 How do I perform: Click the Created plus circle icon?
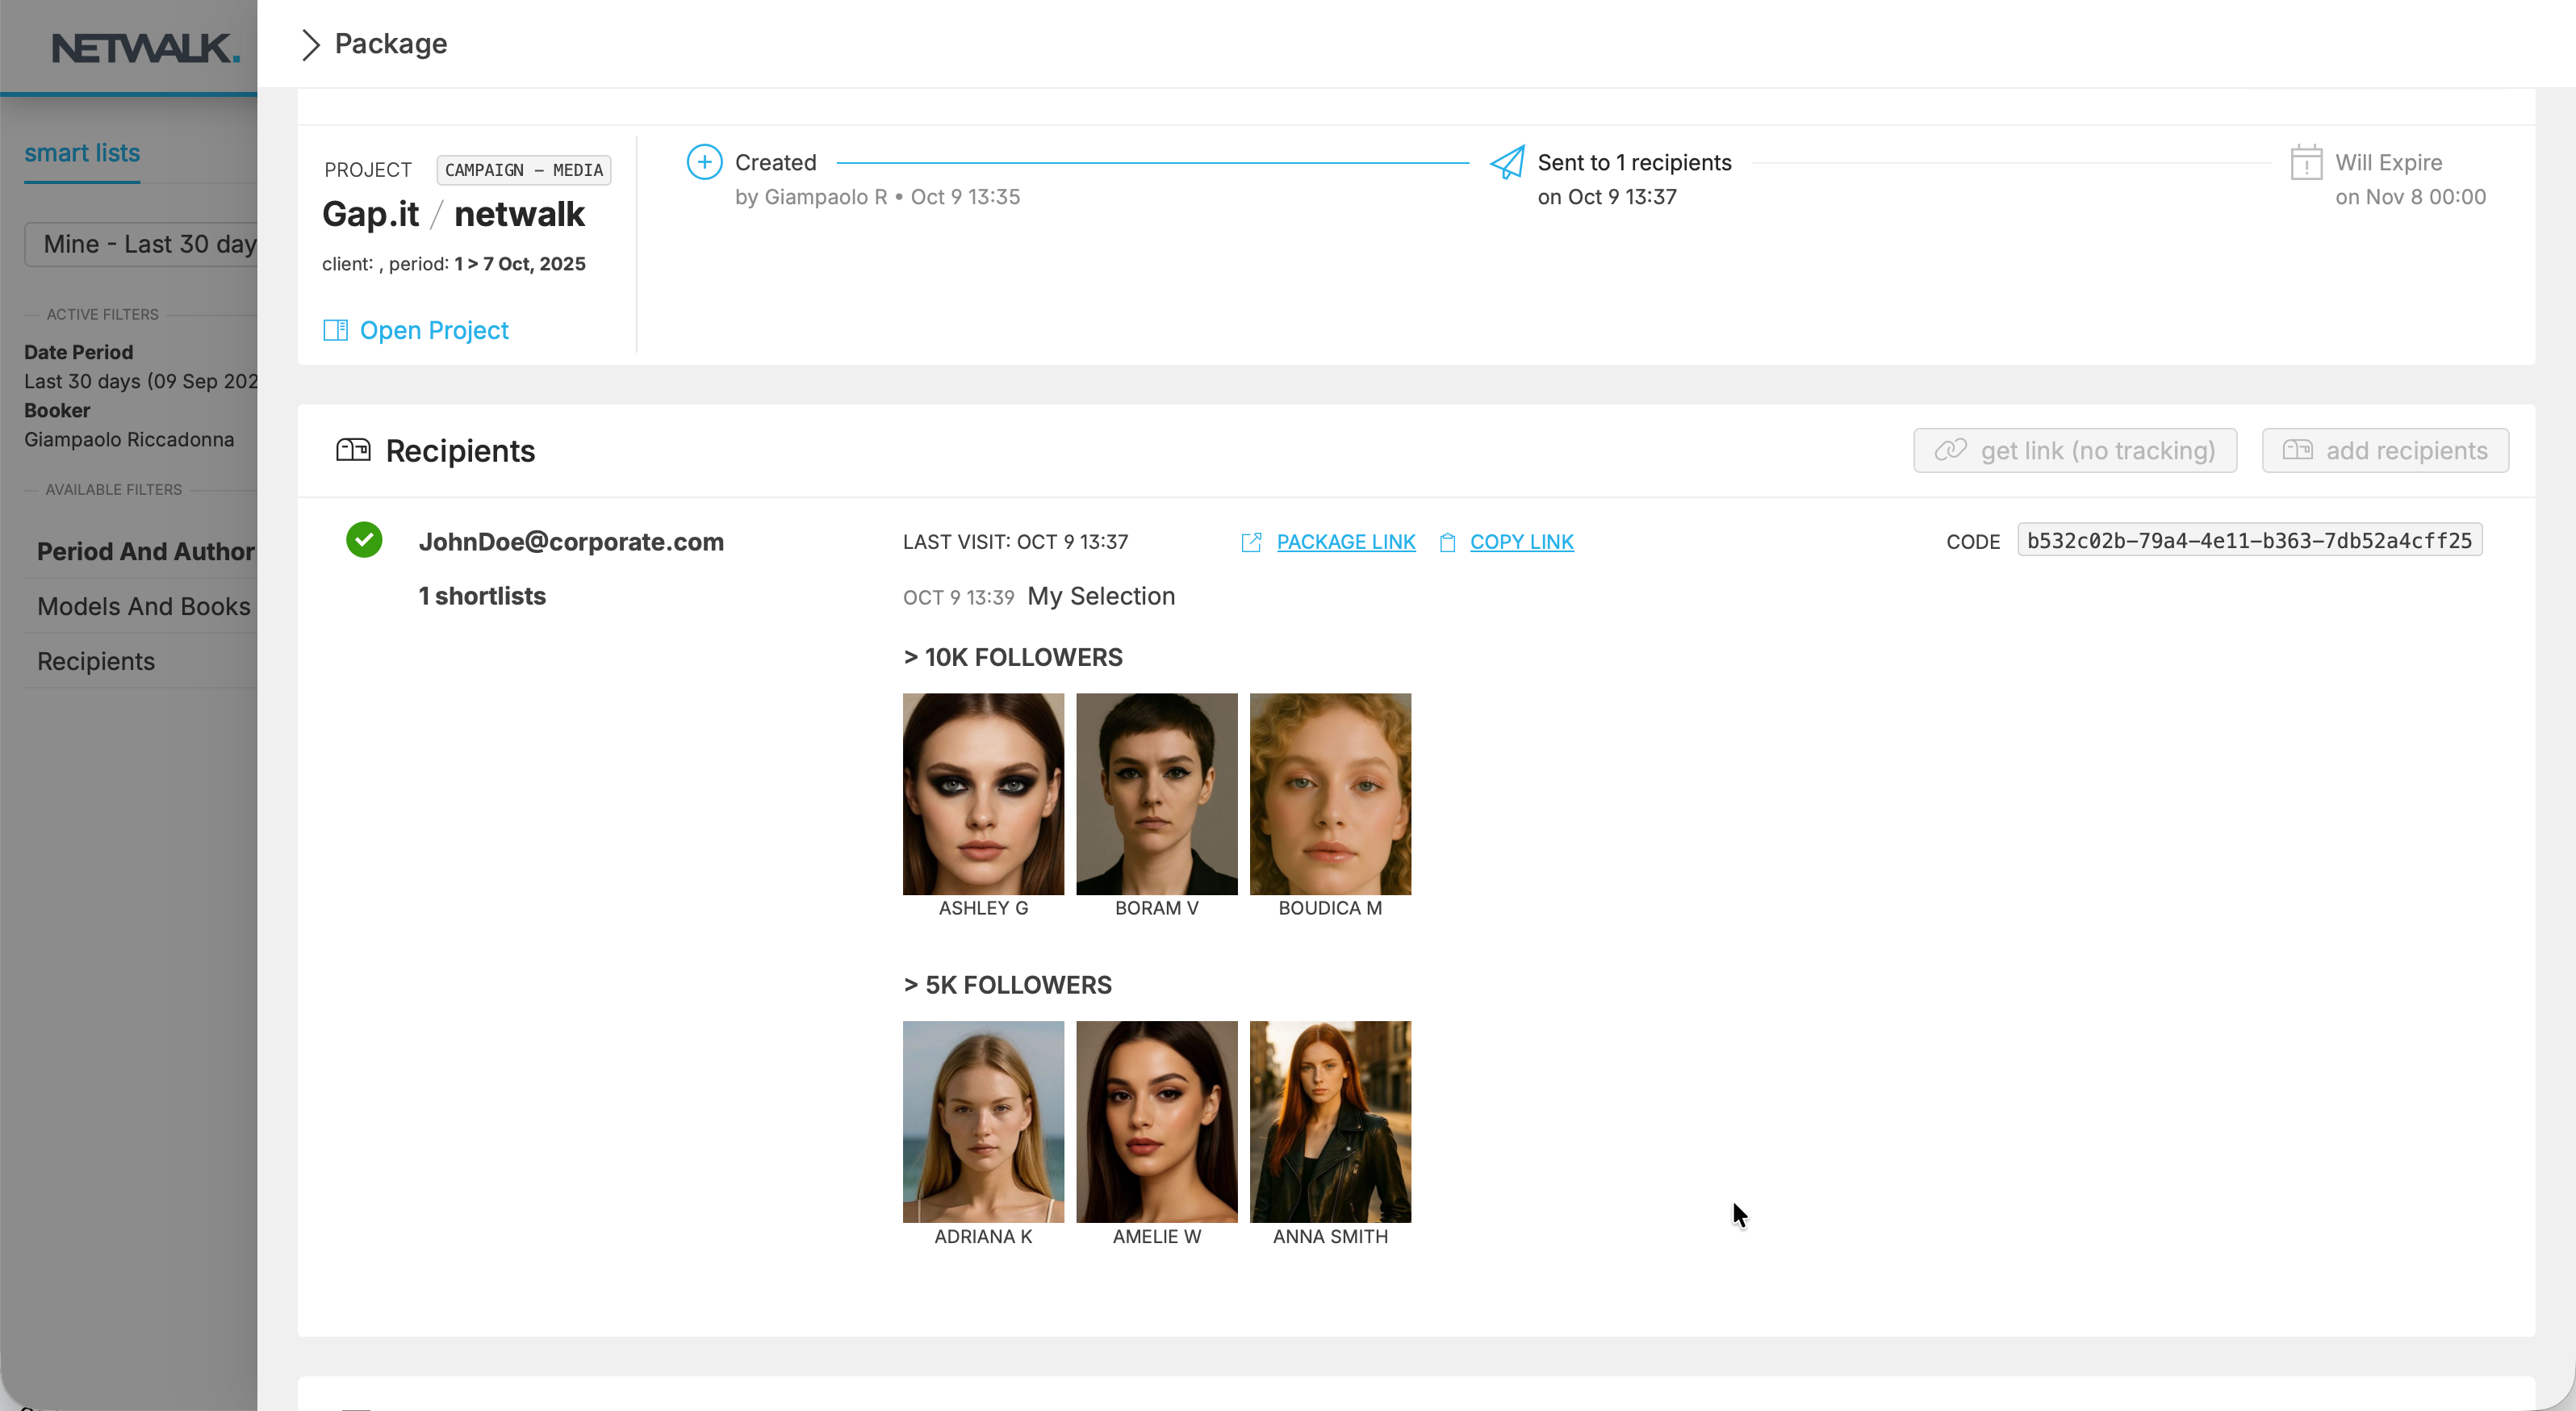[x=704, y=162]
